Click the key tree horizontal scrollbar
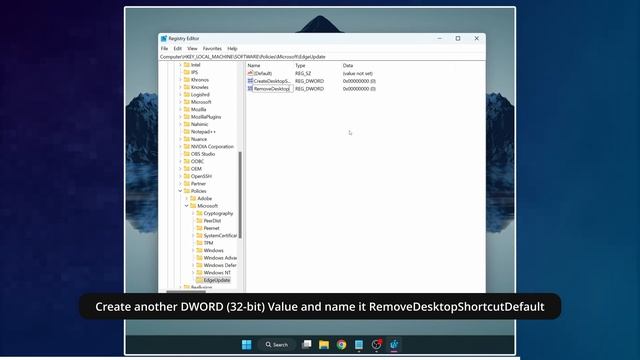The image size is (640, 360). (186, 291)
